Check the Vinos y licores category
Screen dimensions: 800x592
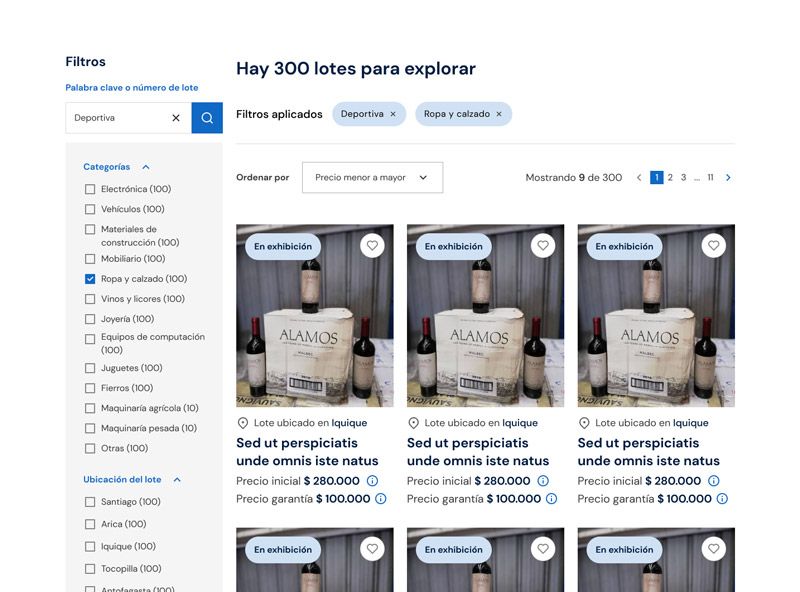90,299
